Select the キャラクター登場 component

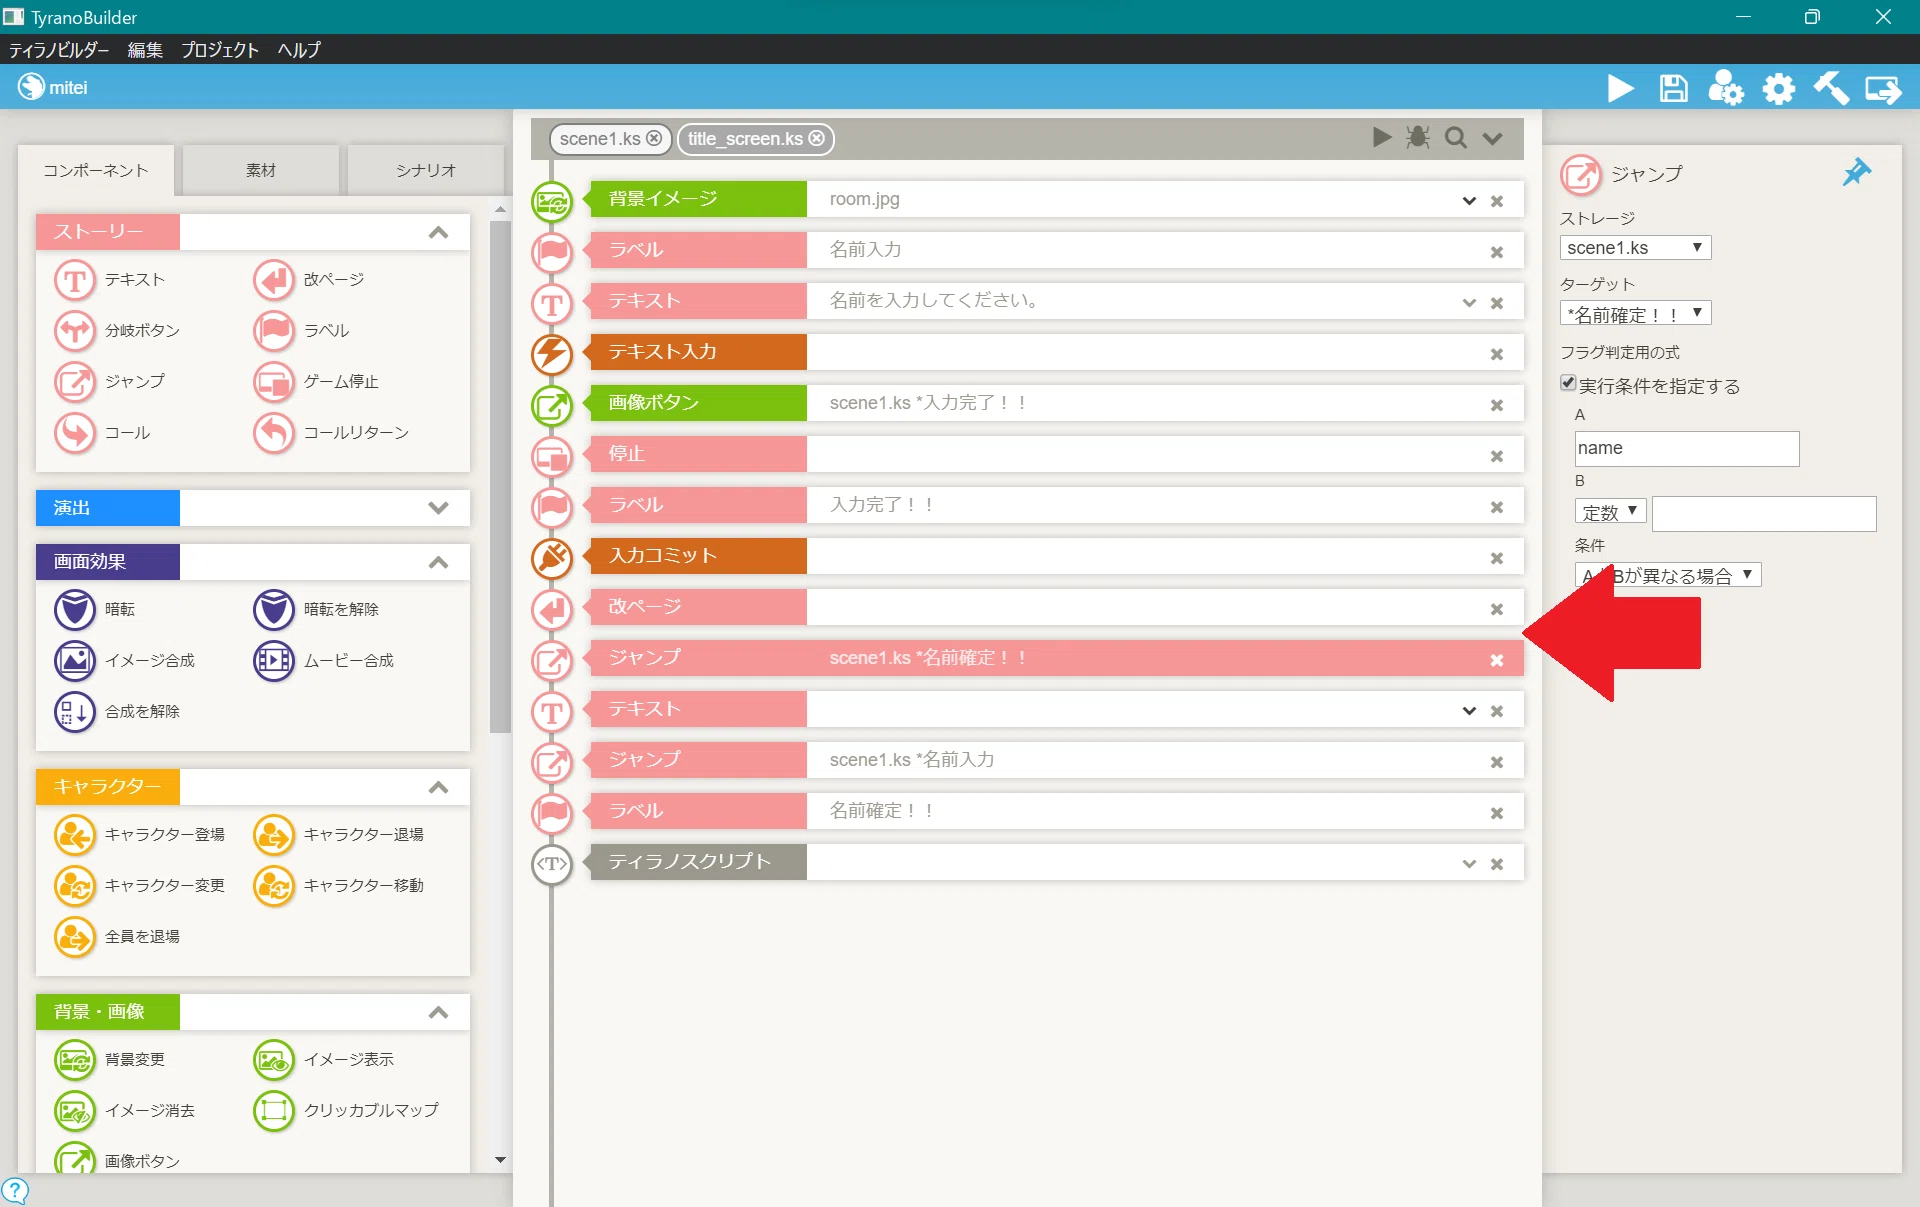[x=140, y=835]
